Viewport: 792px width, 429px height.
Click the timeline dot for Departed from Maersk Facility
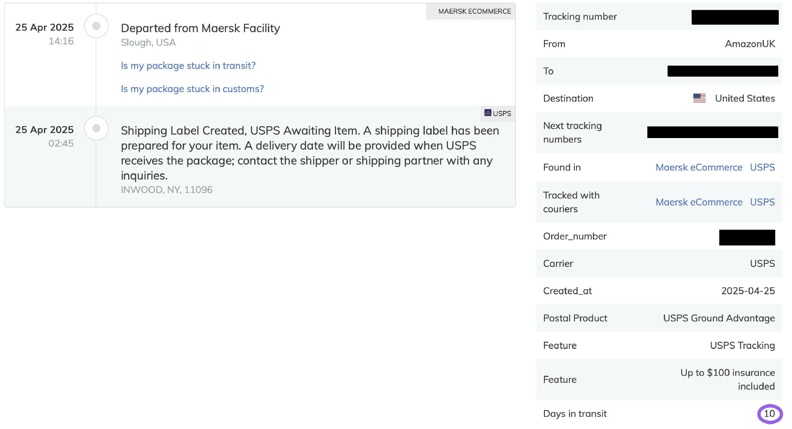pyautogui.click(x=96, y=26)
